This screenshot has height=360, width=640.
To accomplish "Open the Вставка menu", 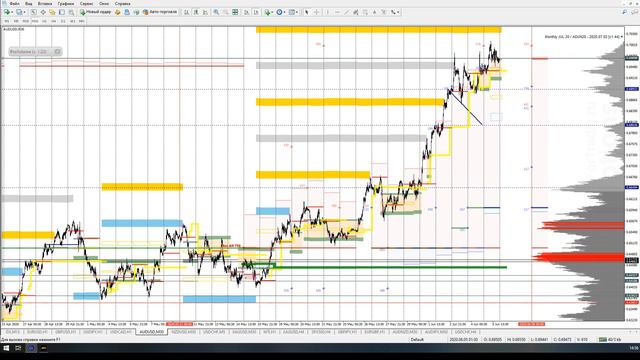I will (x=44, y=3).
